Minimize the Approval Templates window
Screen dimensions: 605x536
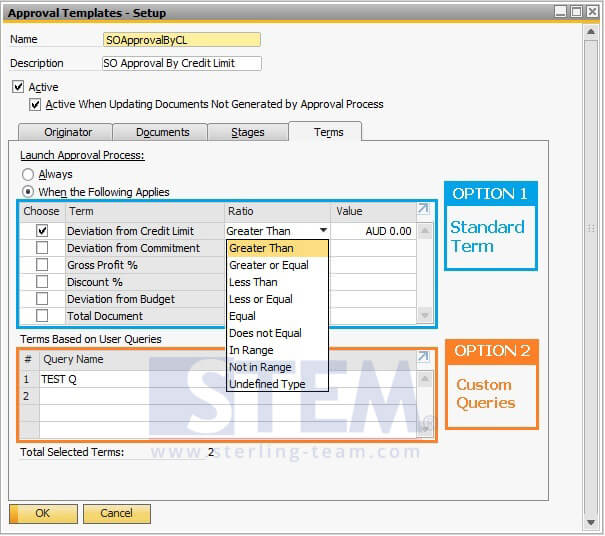[561, 12]
